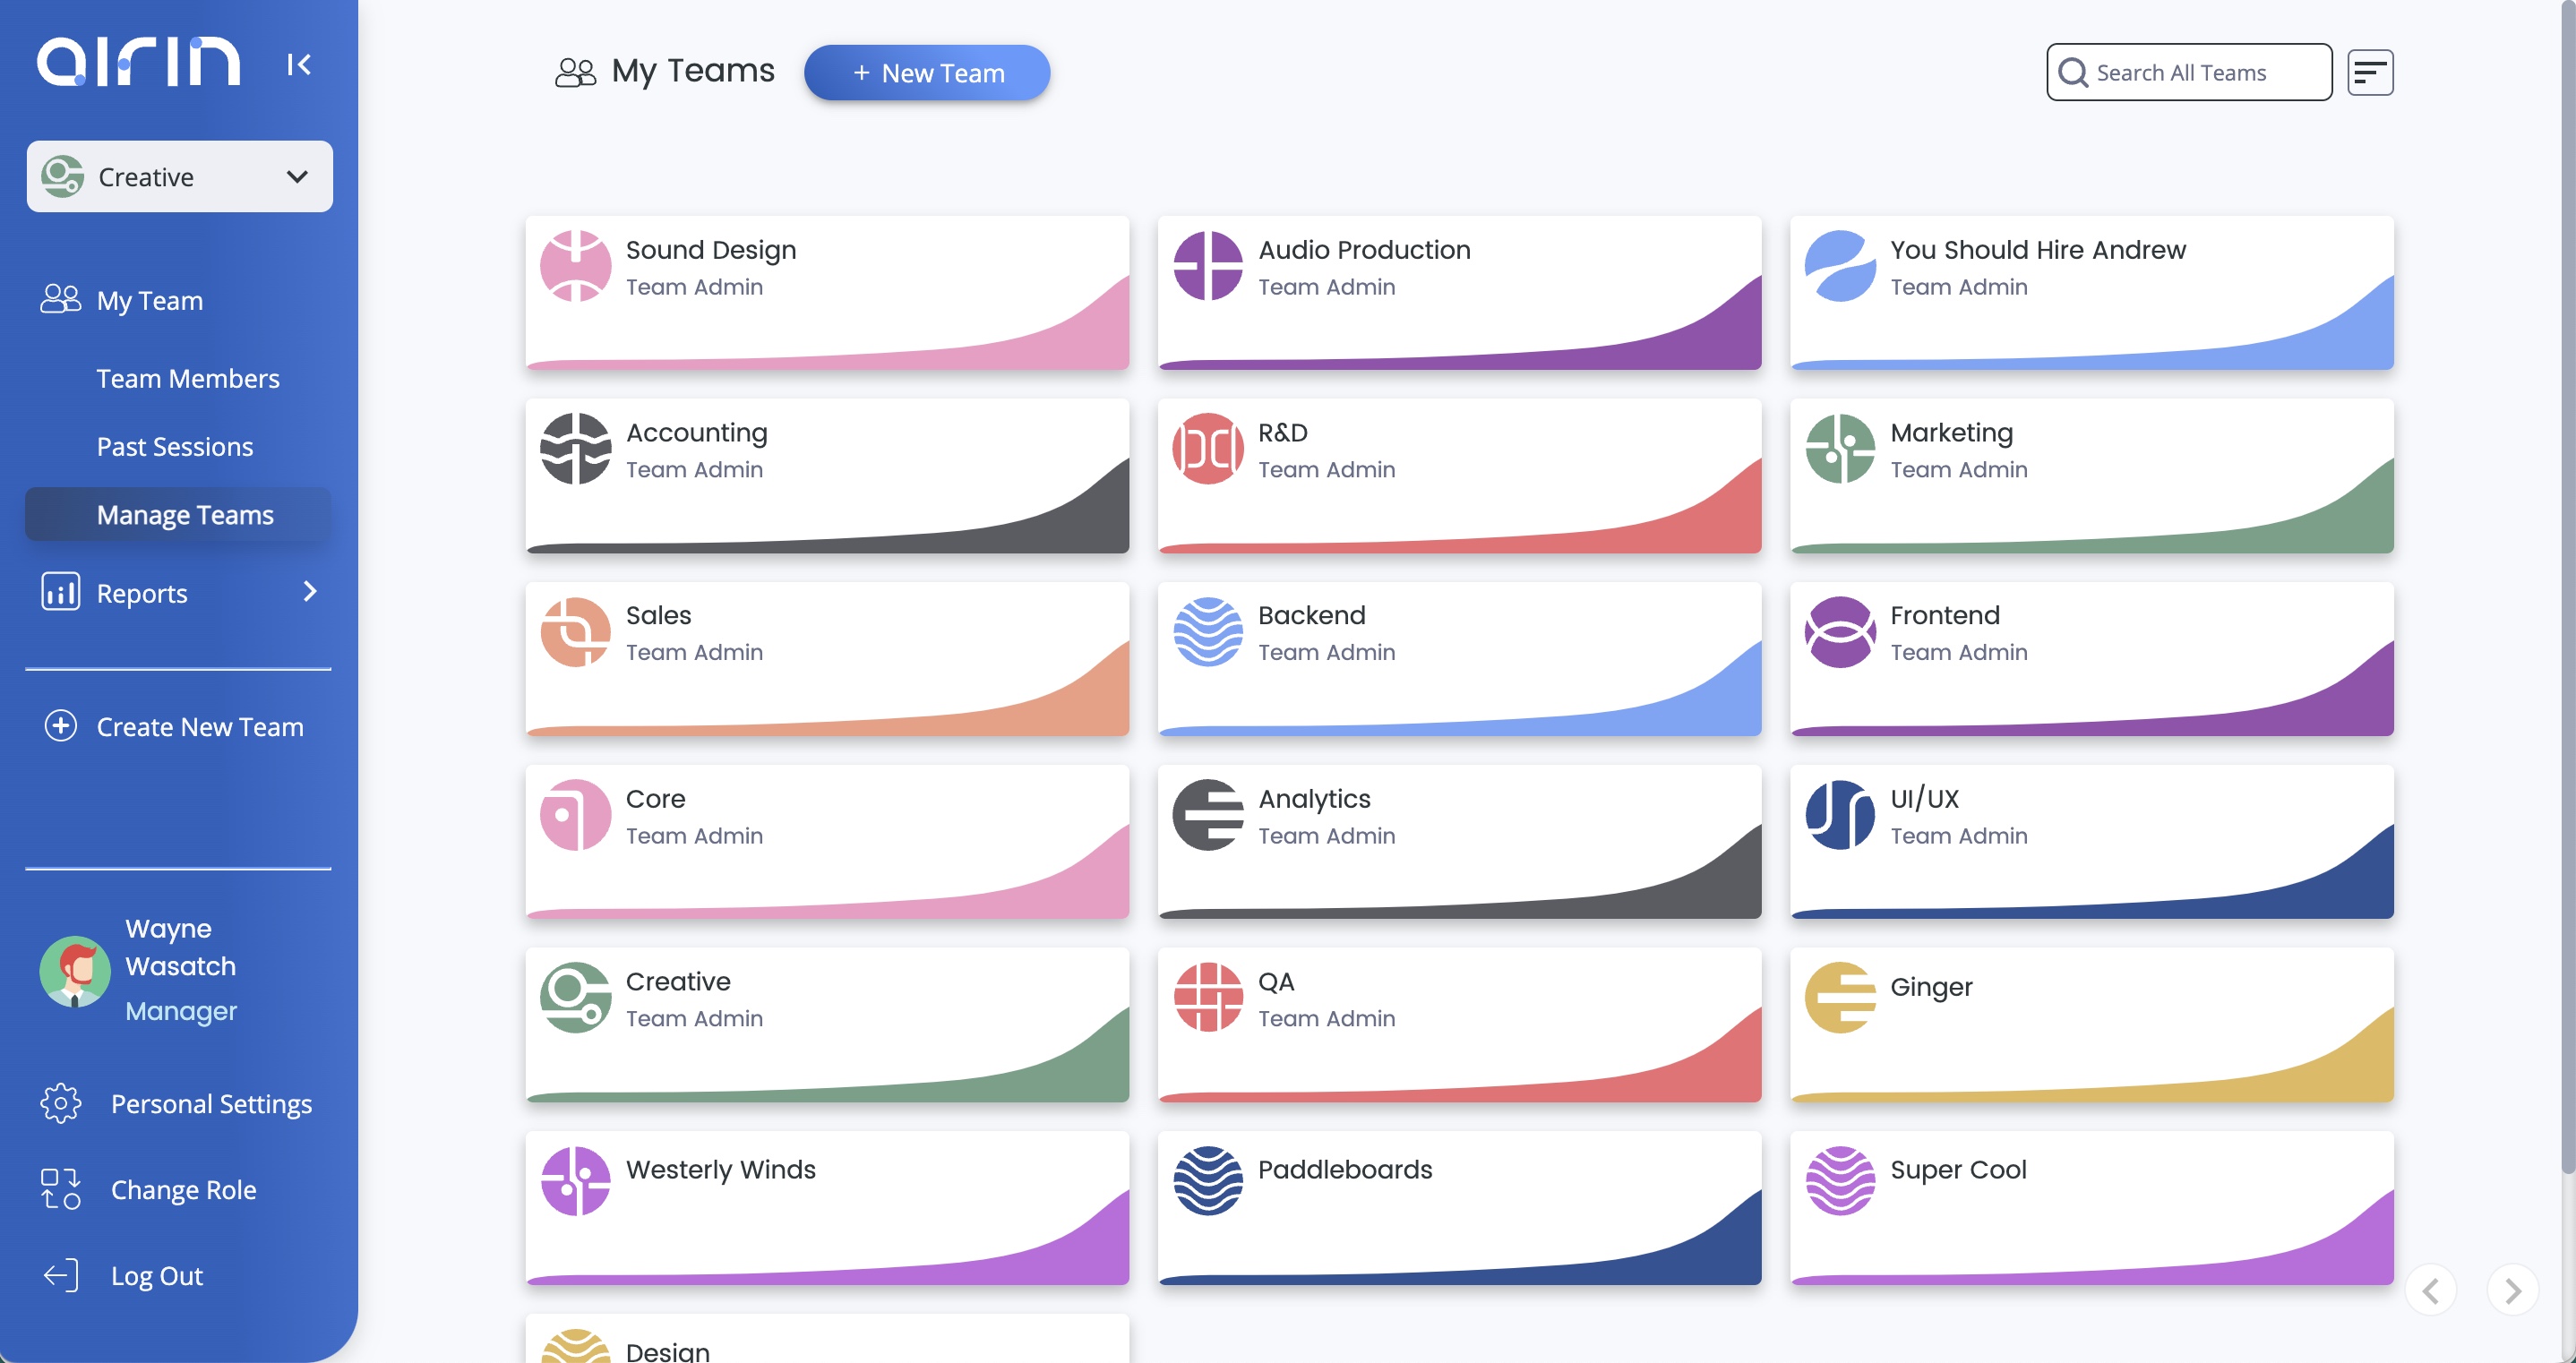Click the Wayne Wasatch profile avatar
Viewport: 2576px width, 1363px height.
tap(75, 970)
